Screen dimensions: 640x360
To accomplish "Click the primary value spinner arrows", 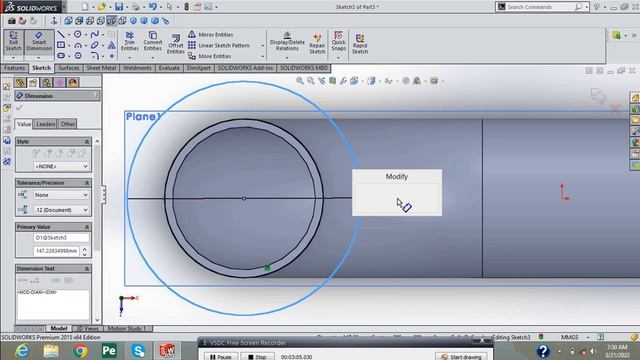I will coord(84,251).
